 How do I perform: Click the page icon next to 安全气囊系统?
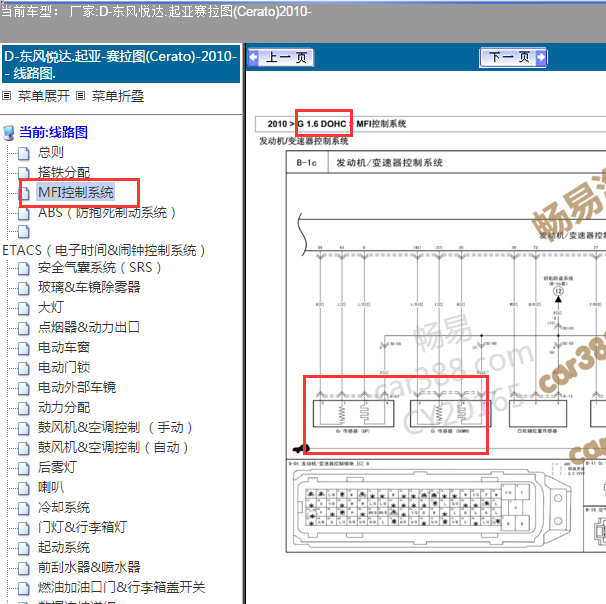[24, 268]
